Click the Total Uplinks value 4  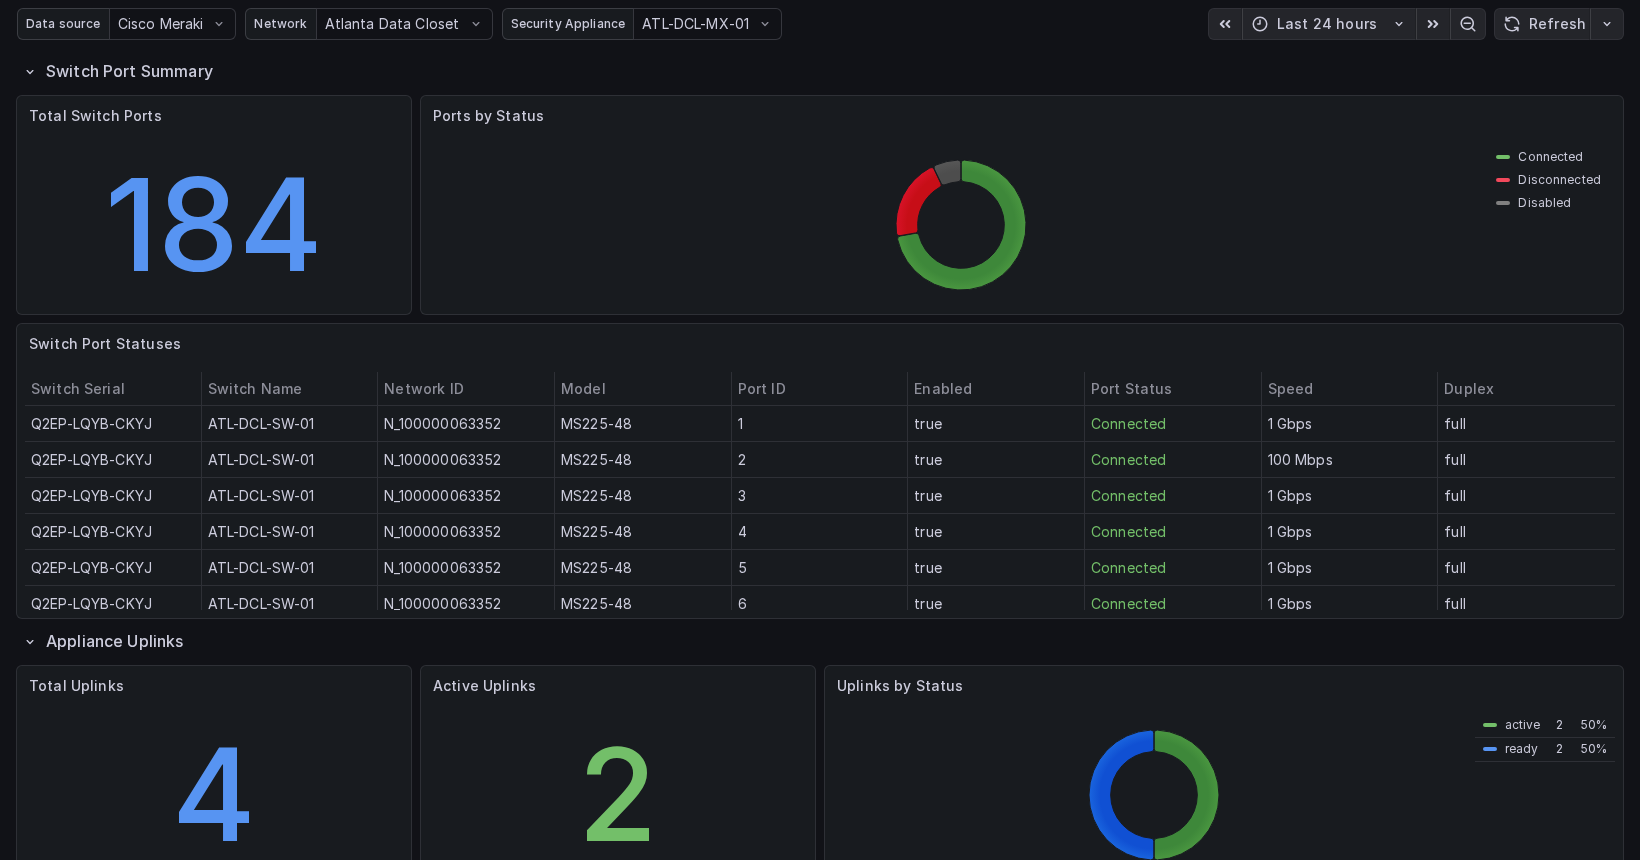point(213,795)
